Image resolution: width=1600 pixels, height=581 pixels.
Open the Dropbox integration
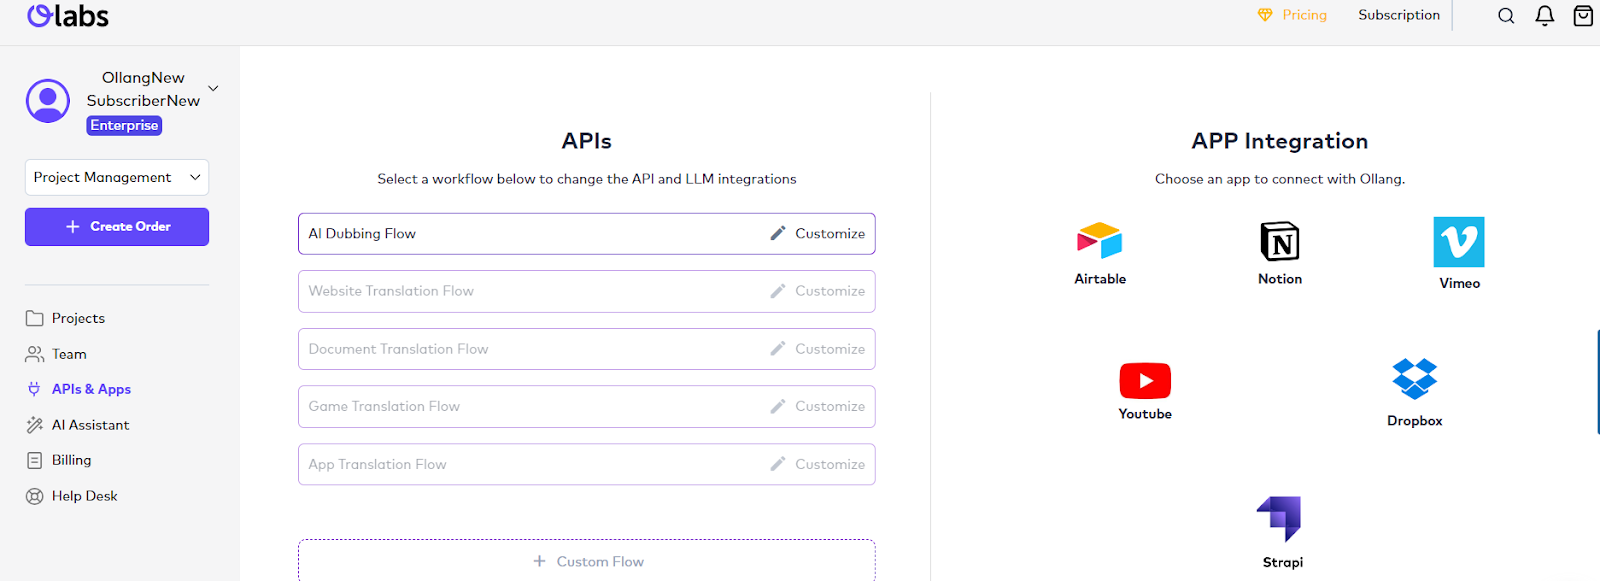click(1414, 379)
